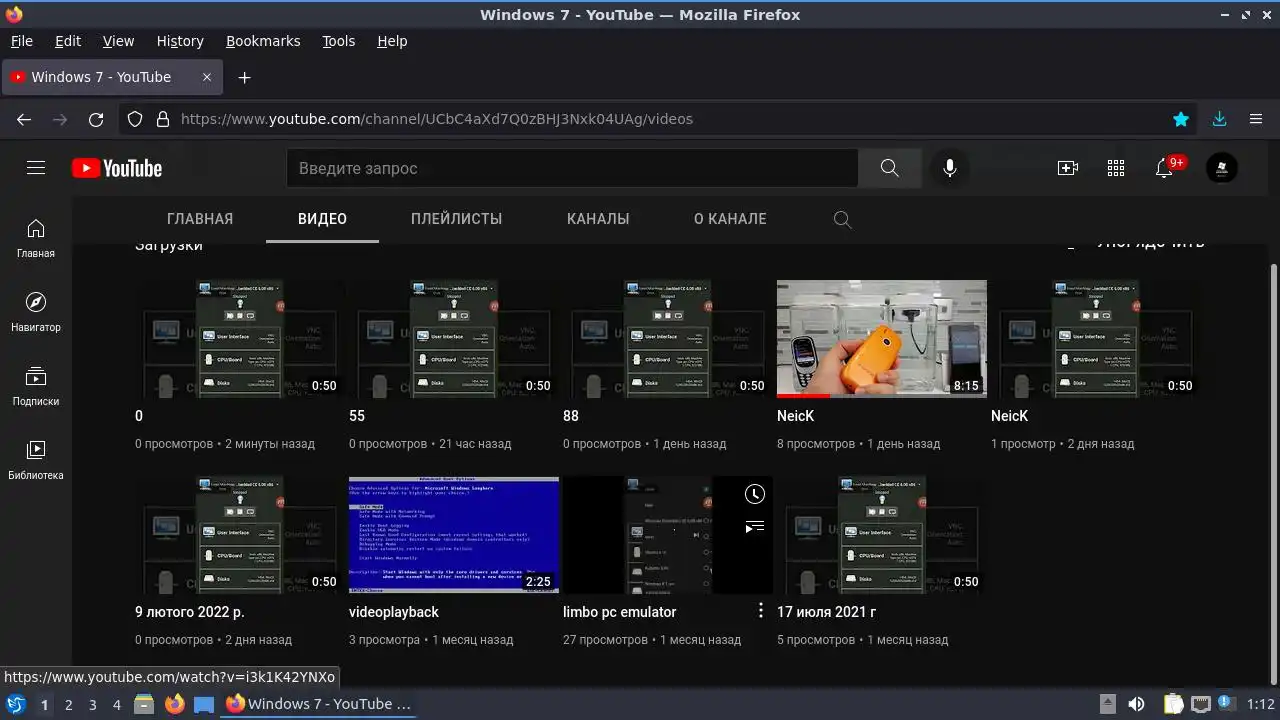Show site info via the padlock icon
The image size is (1280, 720).
[163, 119]
